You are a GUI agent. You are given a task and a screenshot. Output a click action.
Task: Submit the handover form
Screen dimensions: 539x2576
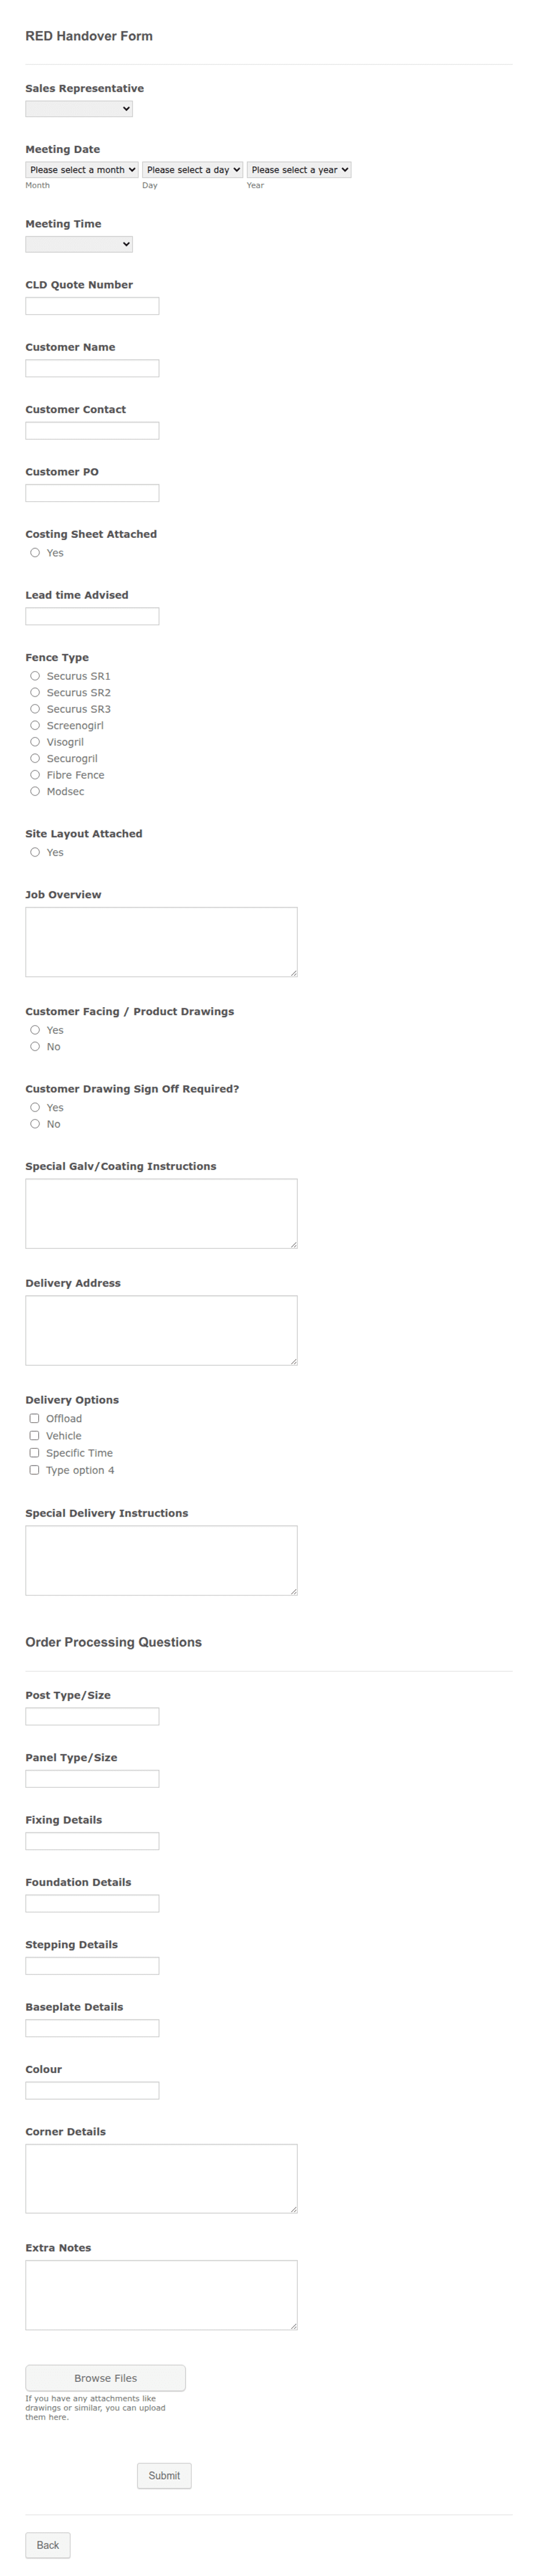click(164, 2475)
